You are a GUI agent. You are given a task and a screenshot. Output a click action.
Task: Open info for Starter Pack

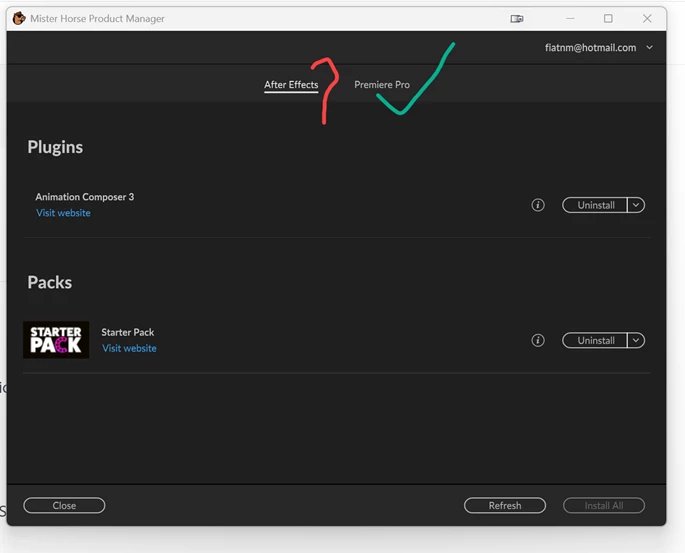pyautogui.click(x=538, y=340)
